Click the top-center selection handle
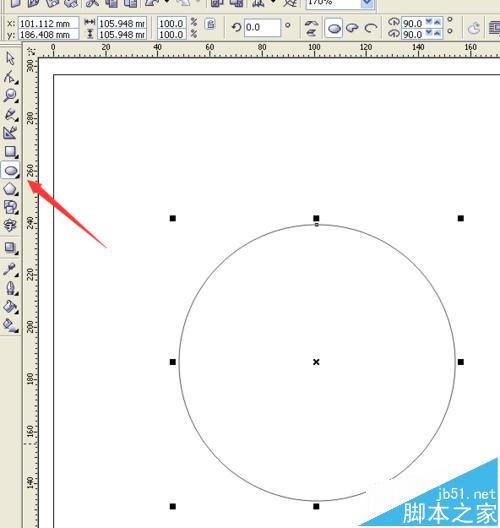Screen dimensions: 500x528 coord(316,219)
